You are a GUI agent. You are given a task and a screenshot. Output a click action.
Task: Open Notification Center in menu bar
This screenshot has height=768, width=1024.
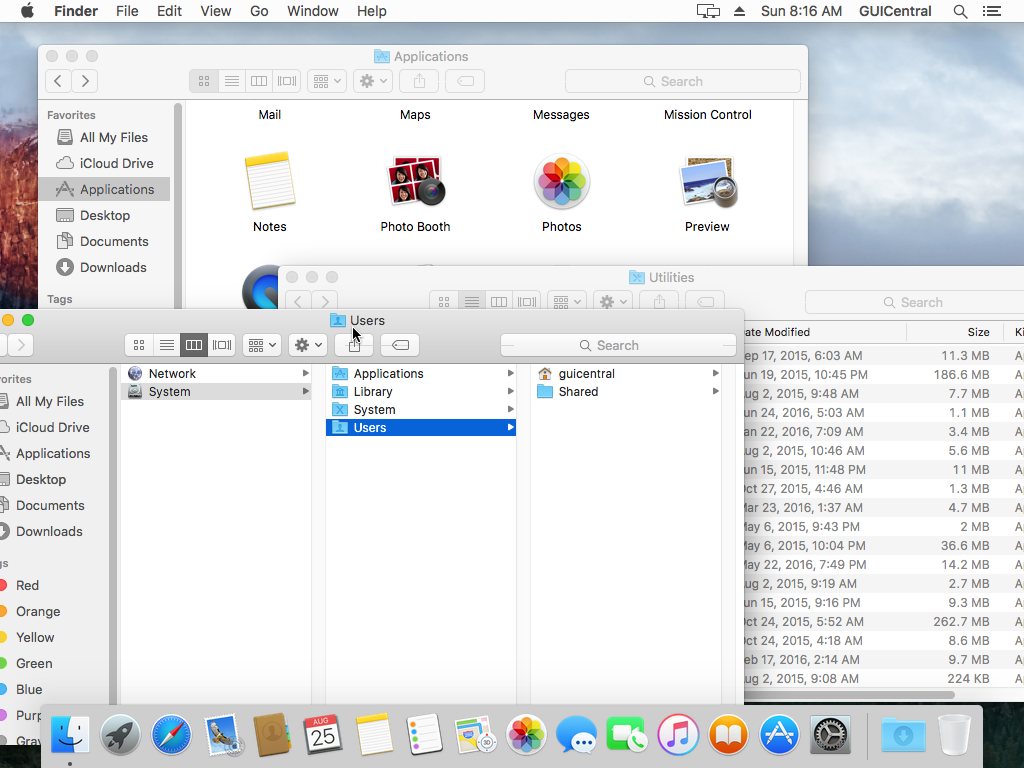[x=991, y=11]
